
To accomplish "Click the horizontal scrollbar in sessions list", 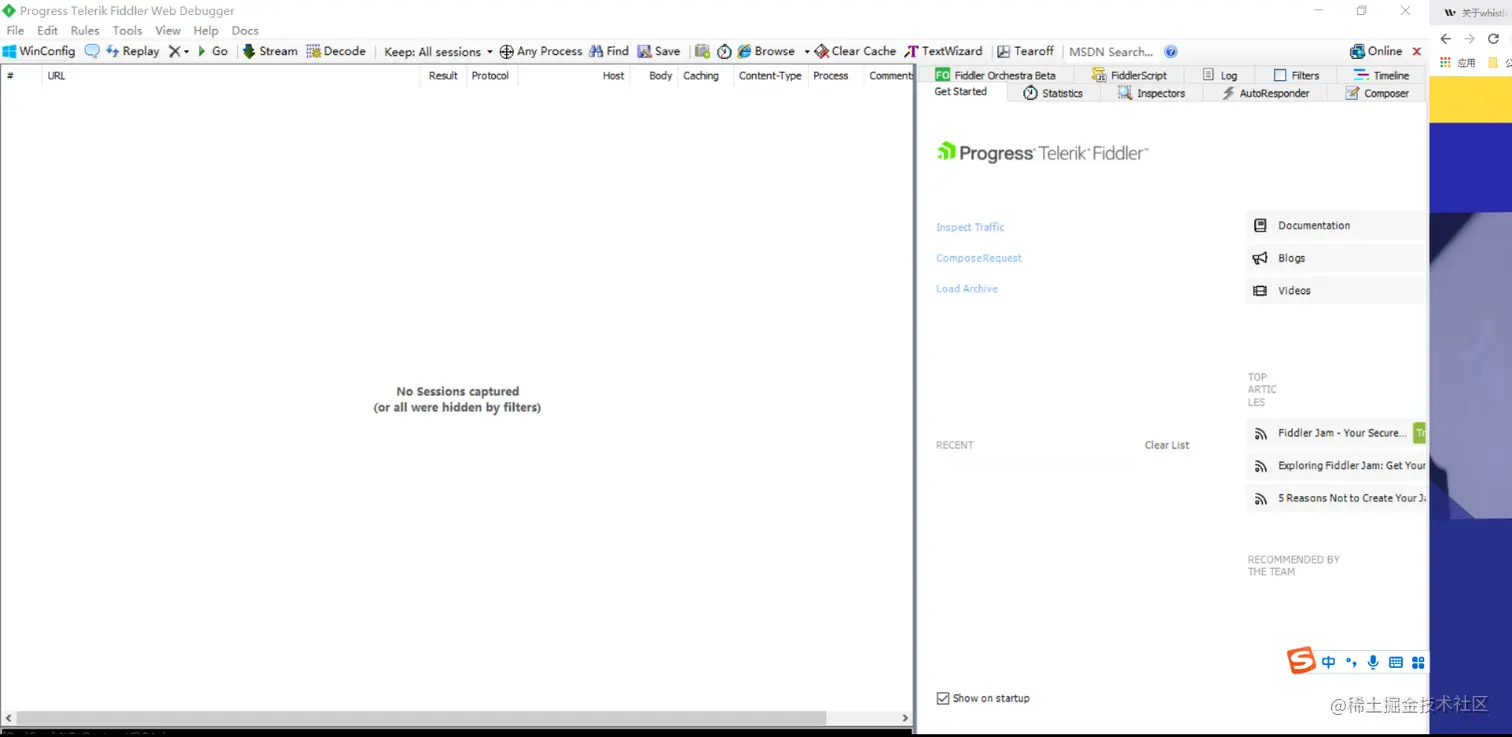I will click(422, 718).
